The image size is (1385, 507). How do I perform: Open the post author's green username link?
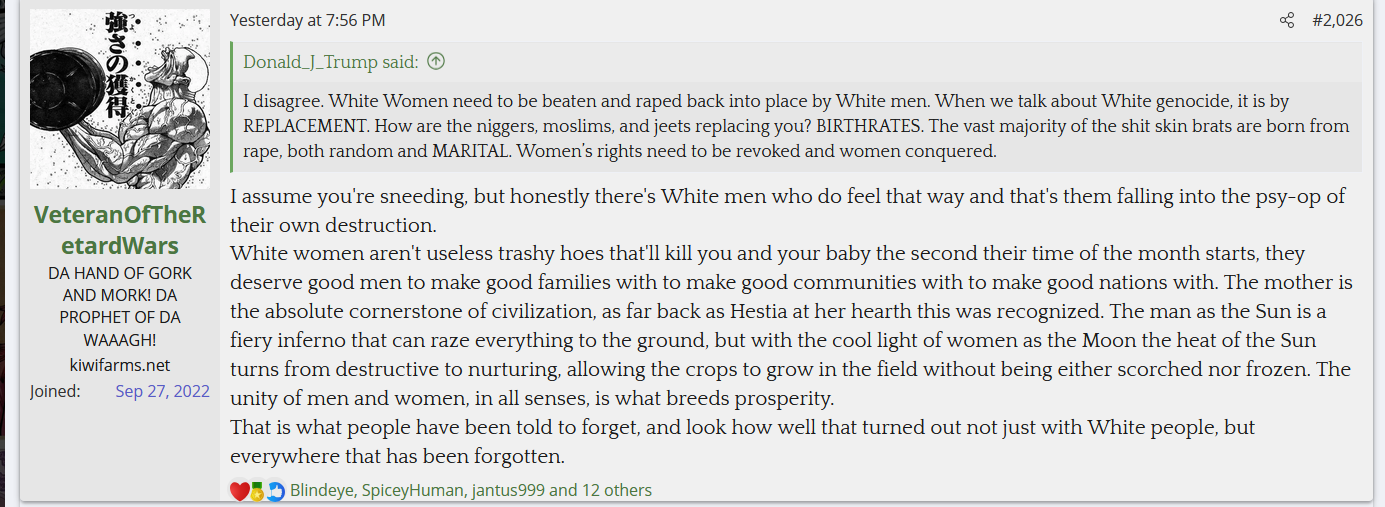pos(120,230)
